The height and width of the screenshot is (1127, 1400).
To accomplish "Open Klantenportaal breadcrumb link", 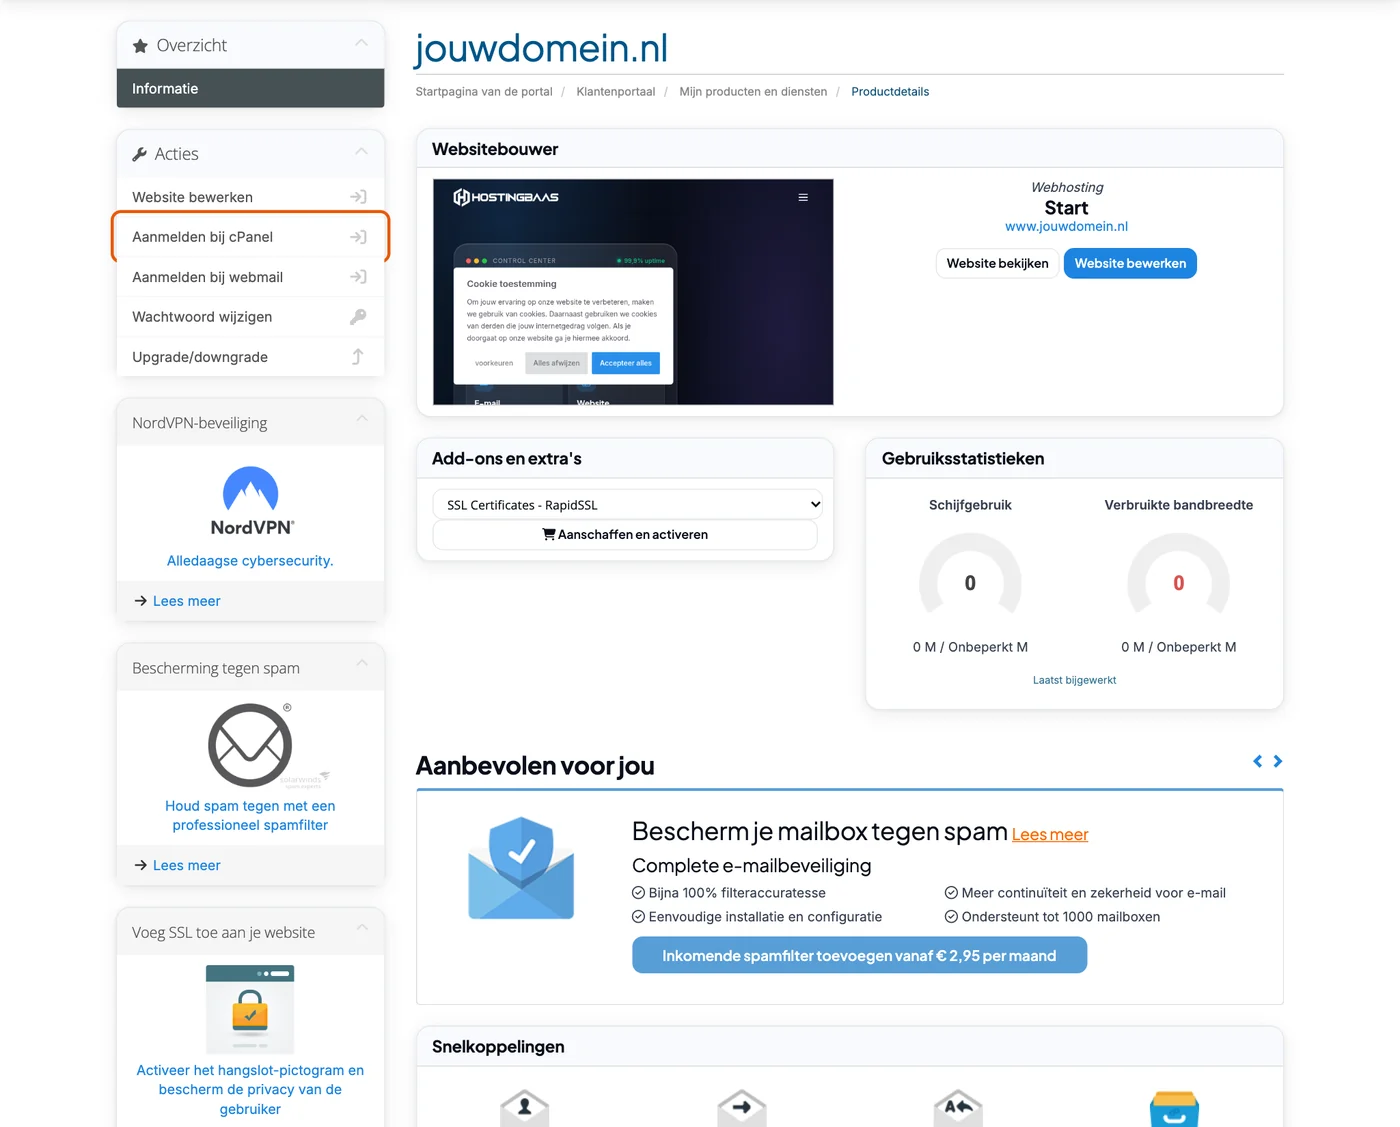I will coord(616,92).
